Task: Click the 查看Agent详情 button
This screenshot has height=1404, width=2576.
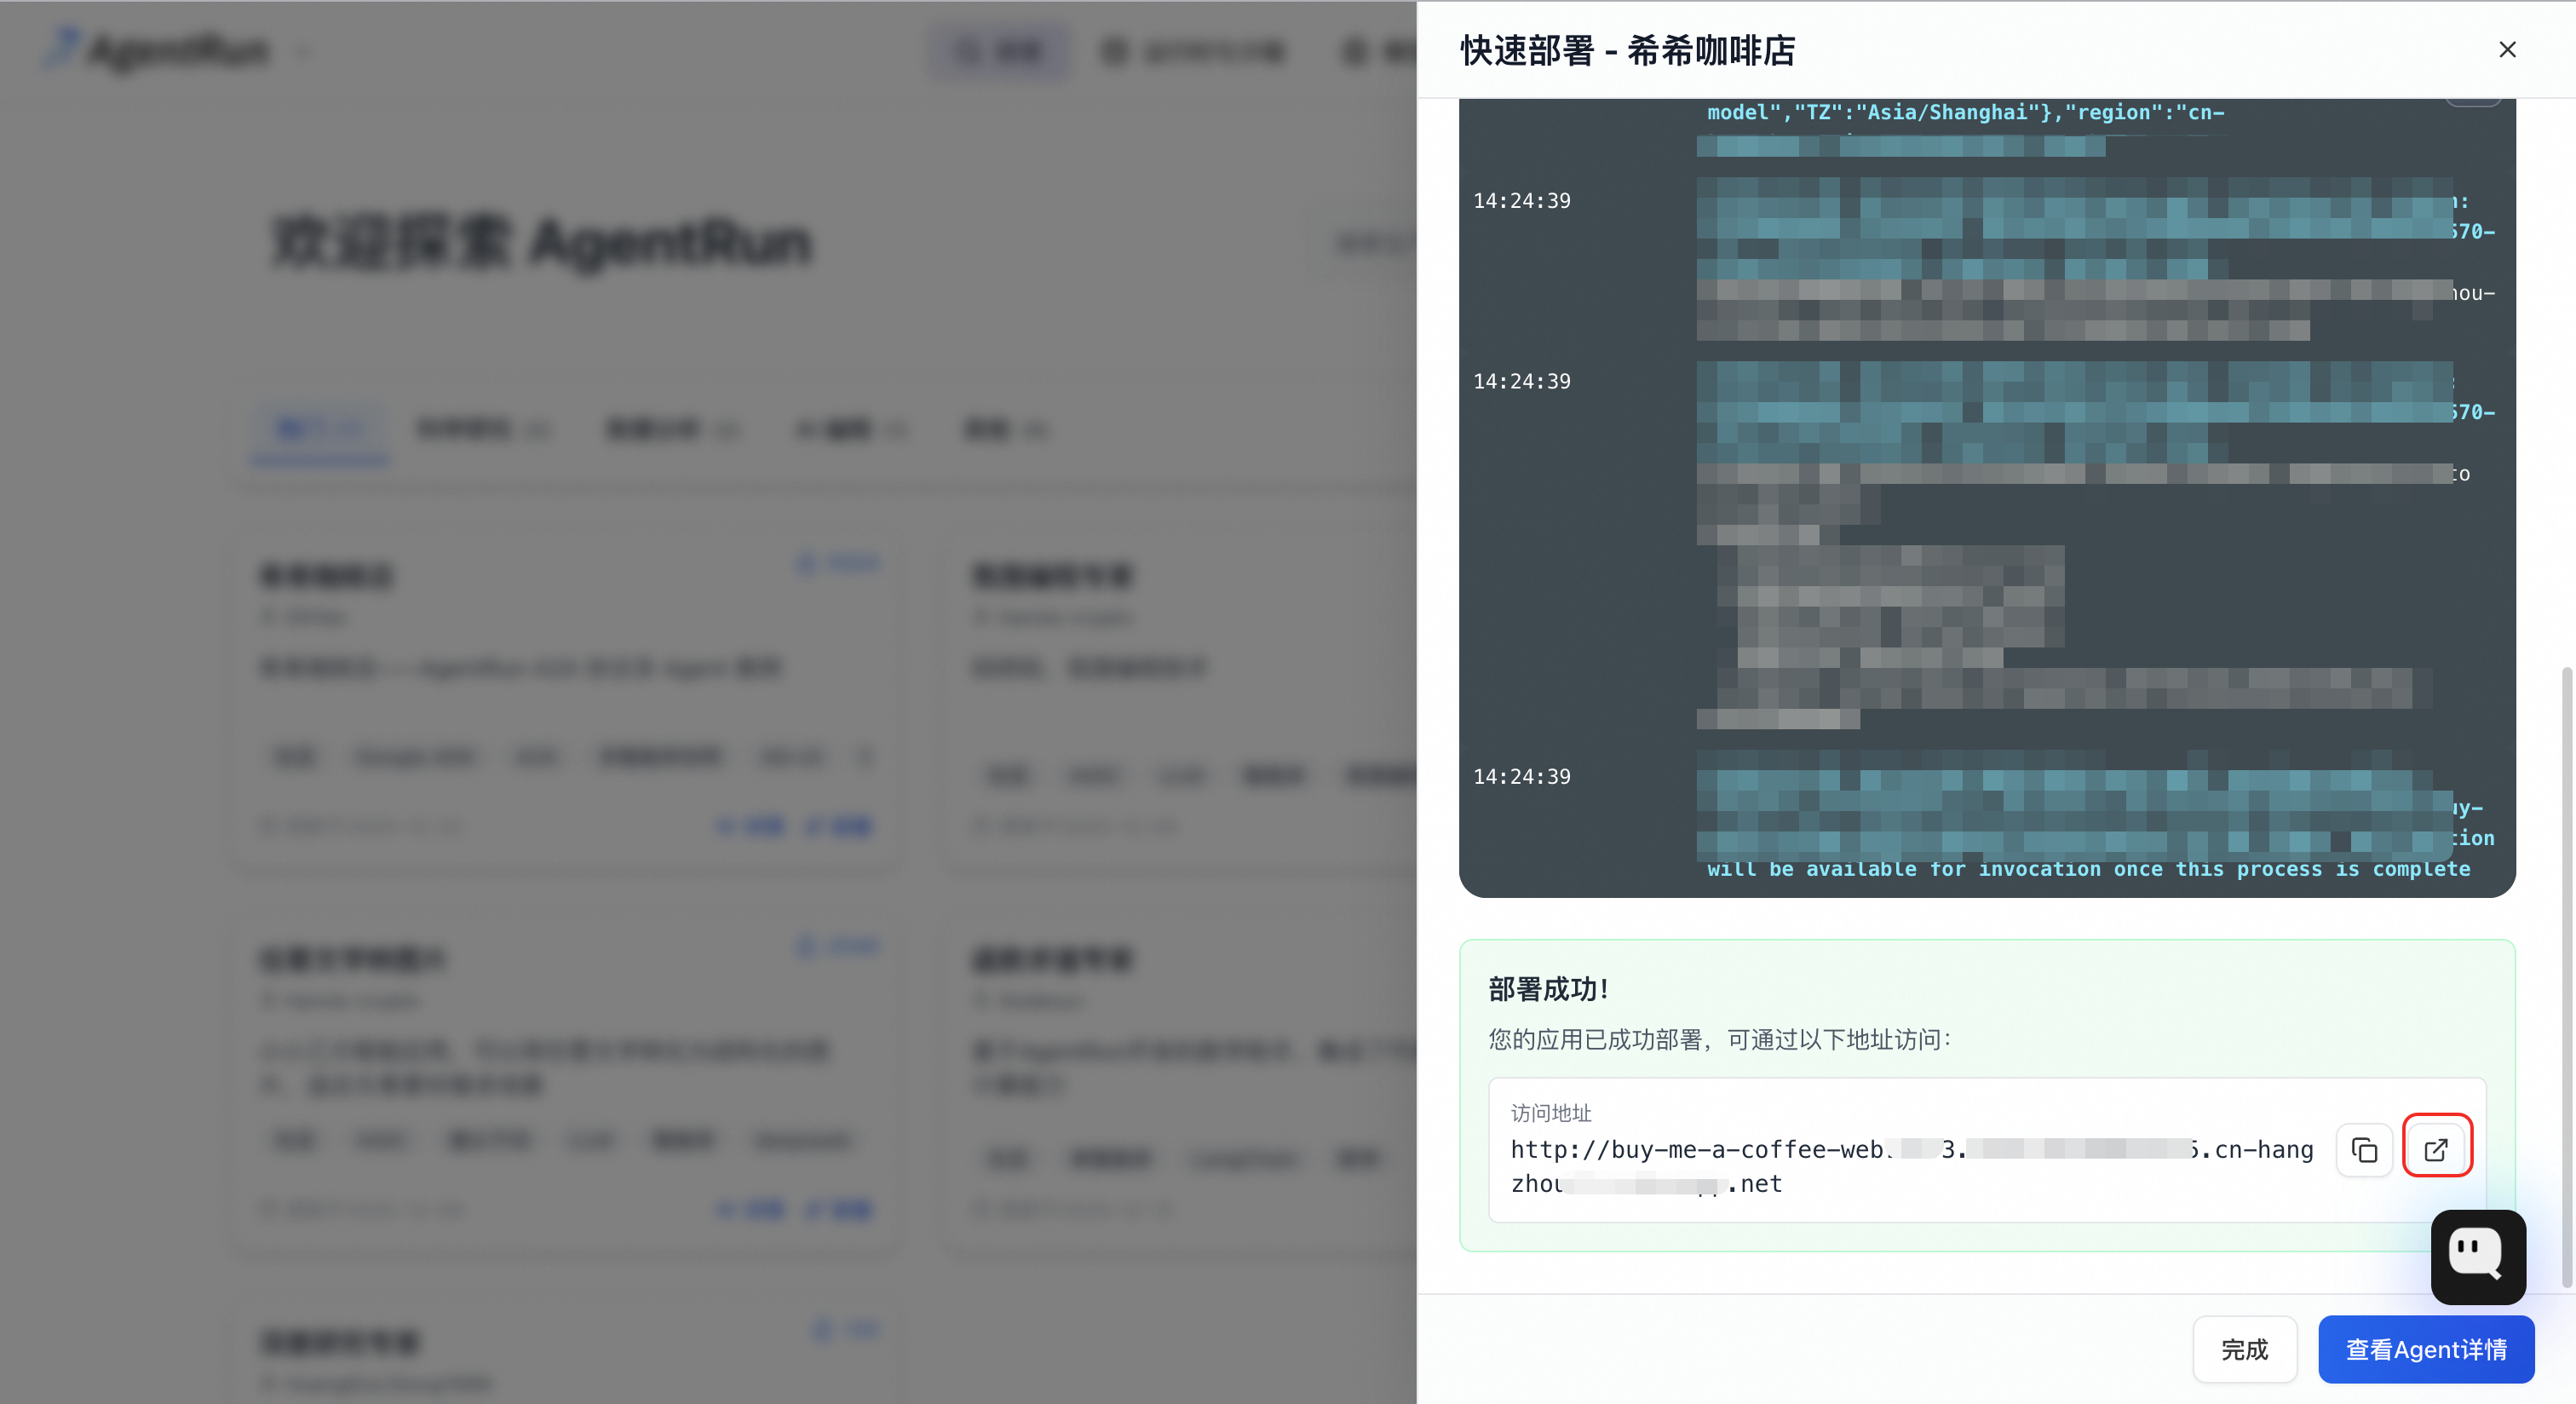Action: coord(2425,1349)
